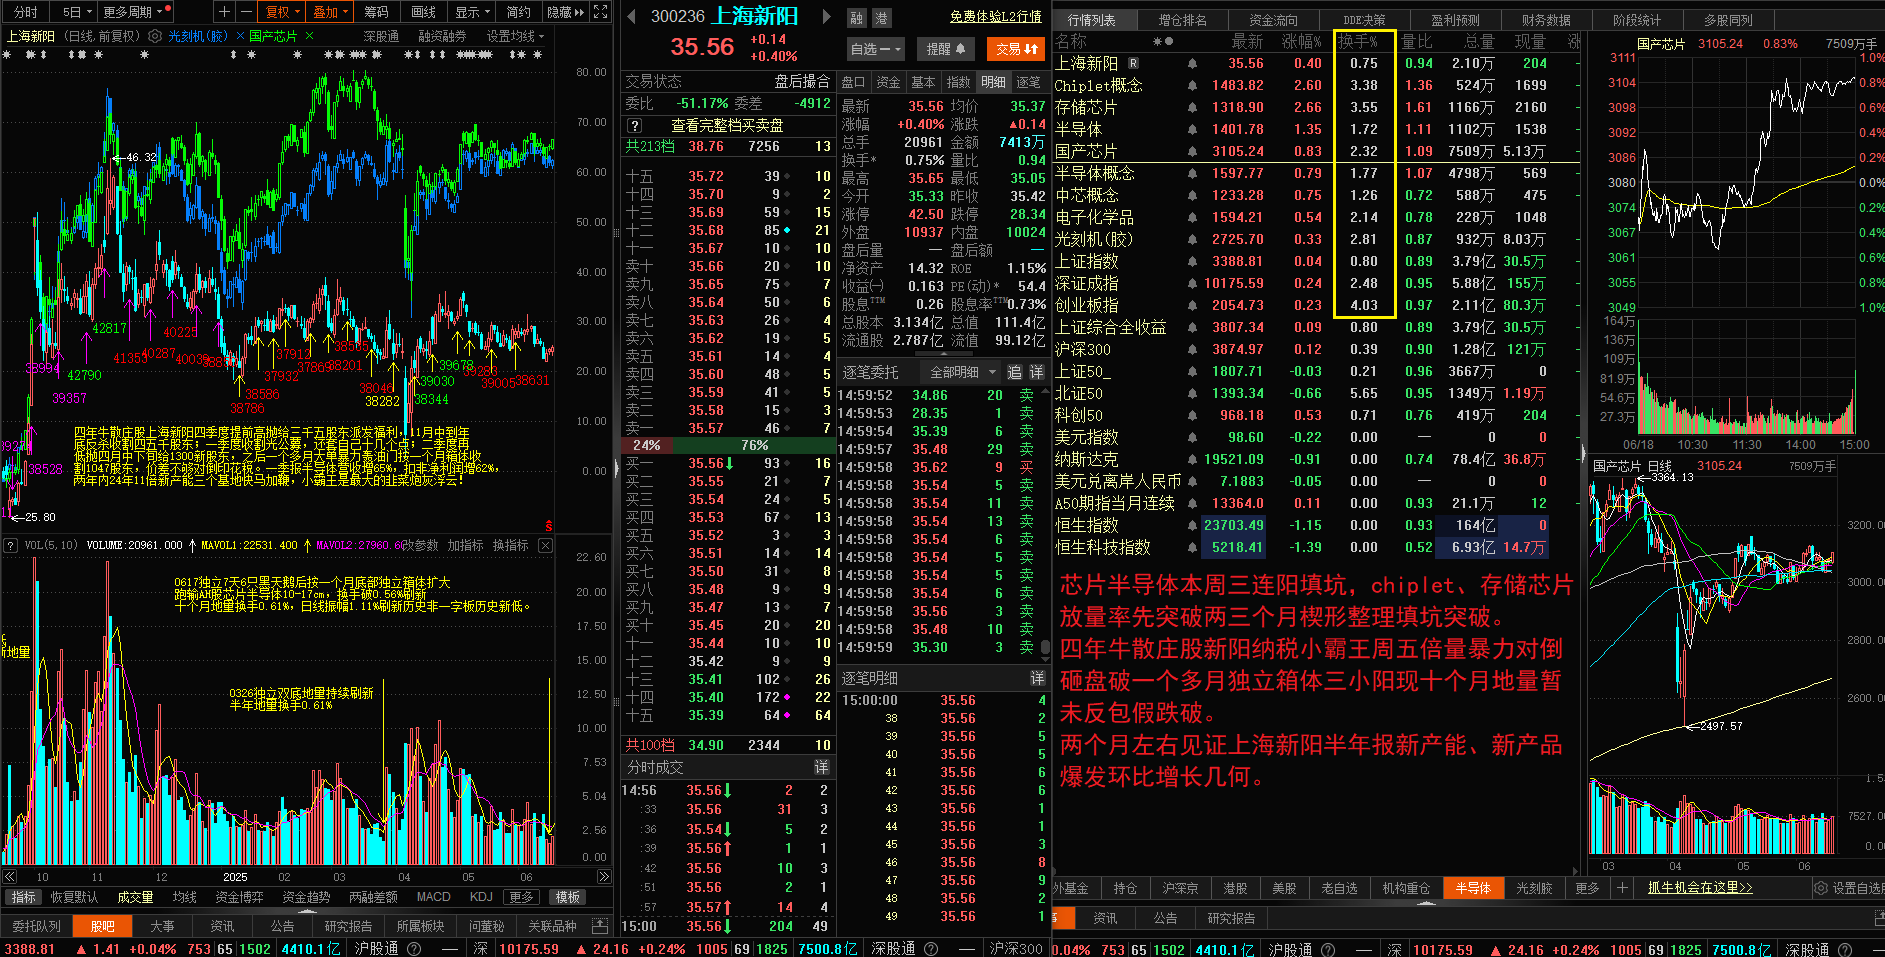Open 叠加 overlay dropdown
1885x957 pixels.
pos(331,12)
